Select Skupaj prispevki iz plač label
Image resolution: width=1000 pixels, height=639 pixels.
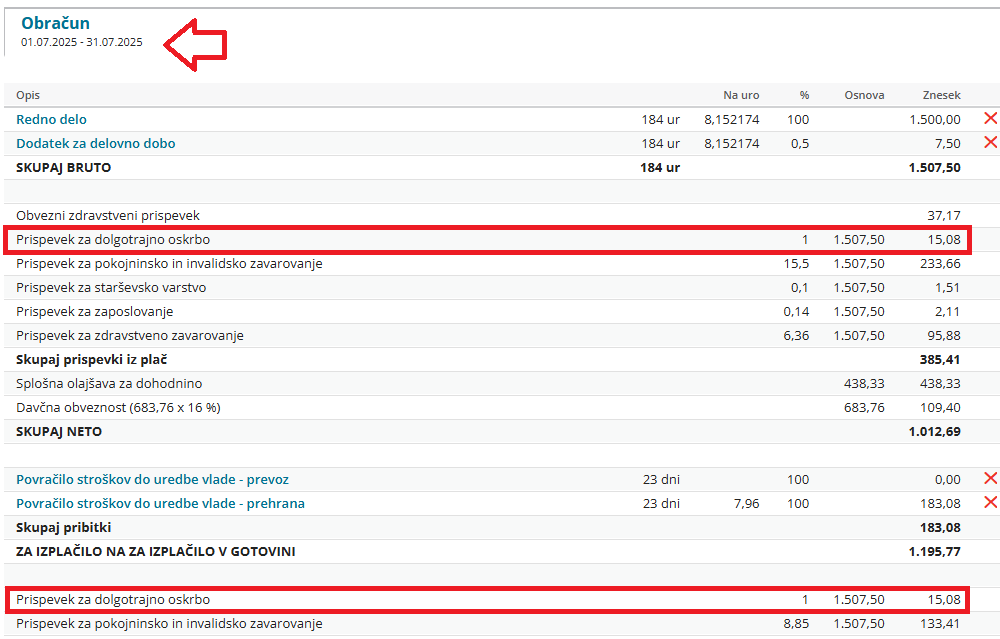point(91,360)
